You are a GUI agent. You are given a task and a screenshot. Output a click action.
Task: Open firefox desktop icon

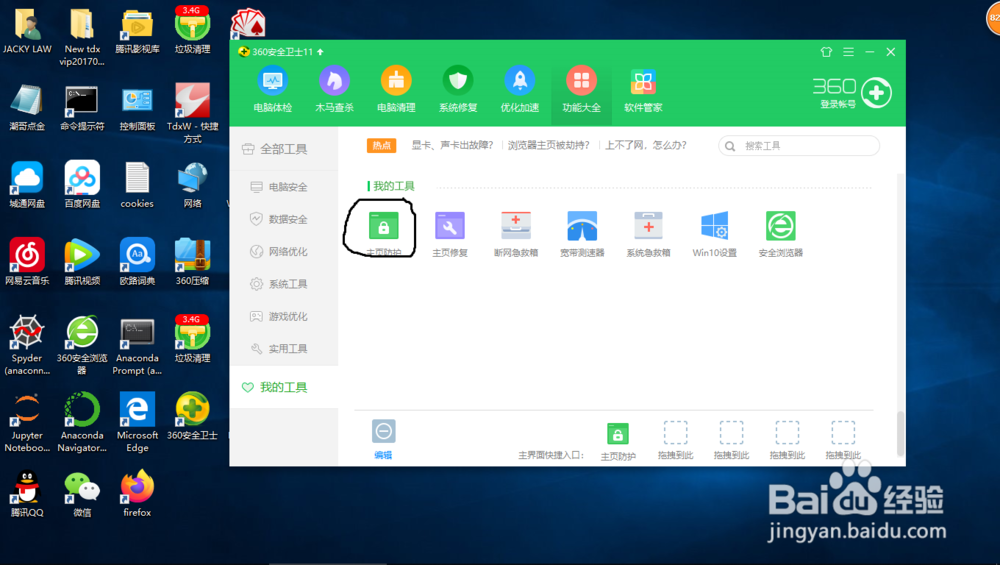coord(137,494)
